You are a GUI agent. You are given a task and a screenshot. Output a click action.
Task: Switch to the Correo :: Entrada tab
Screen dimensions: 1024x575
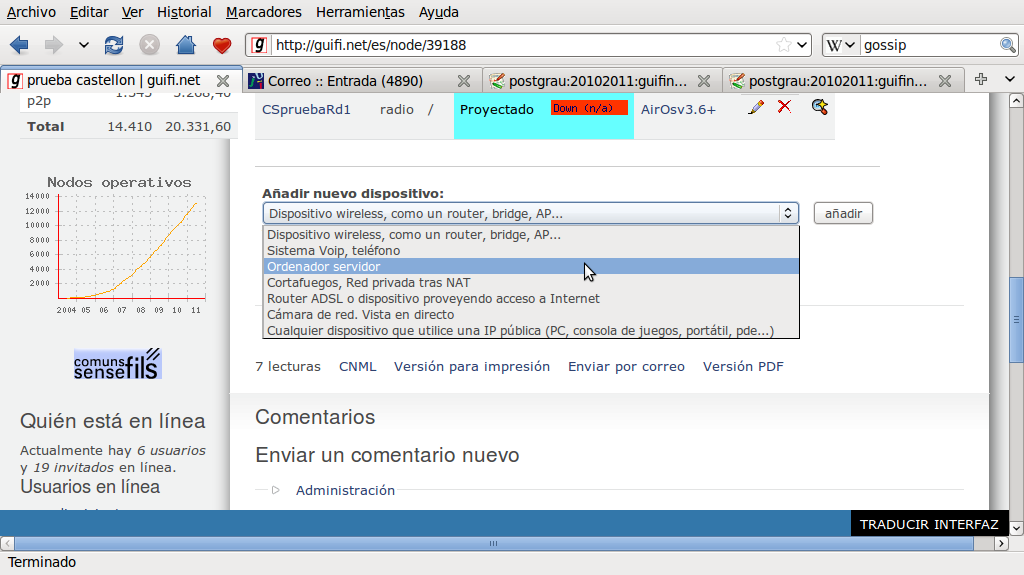tap(345, 81)
